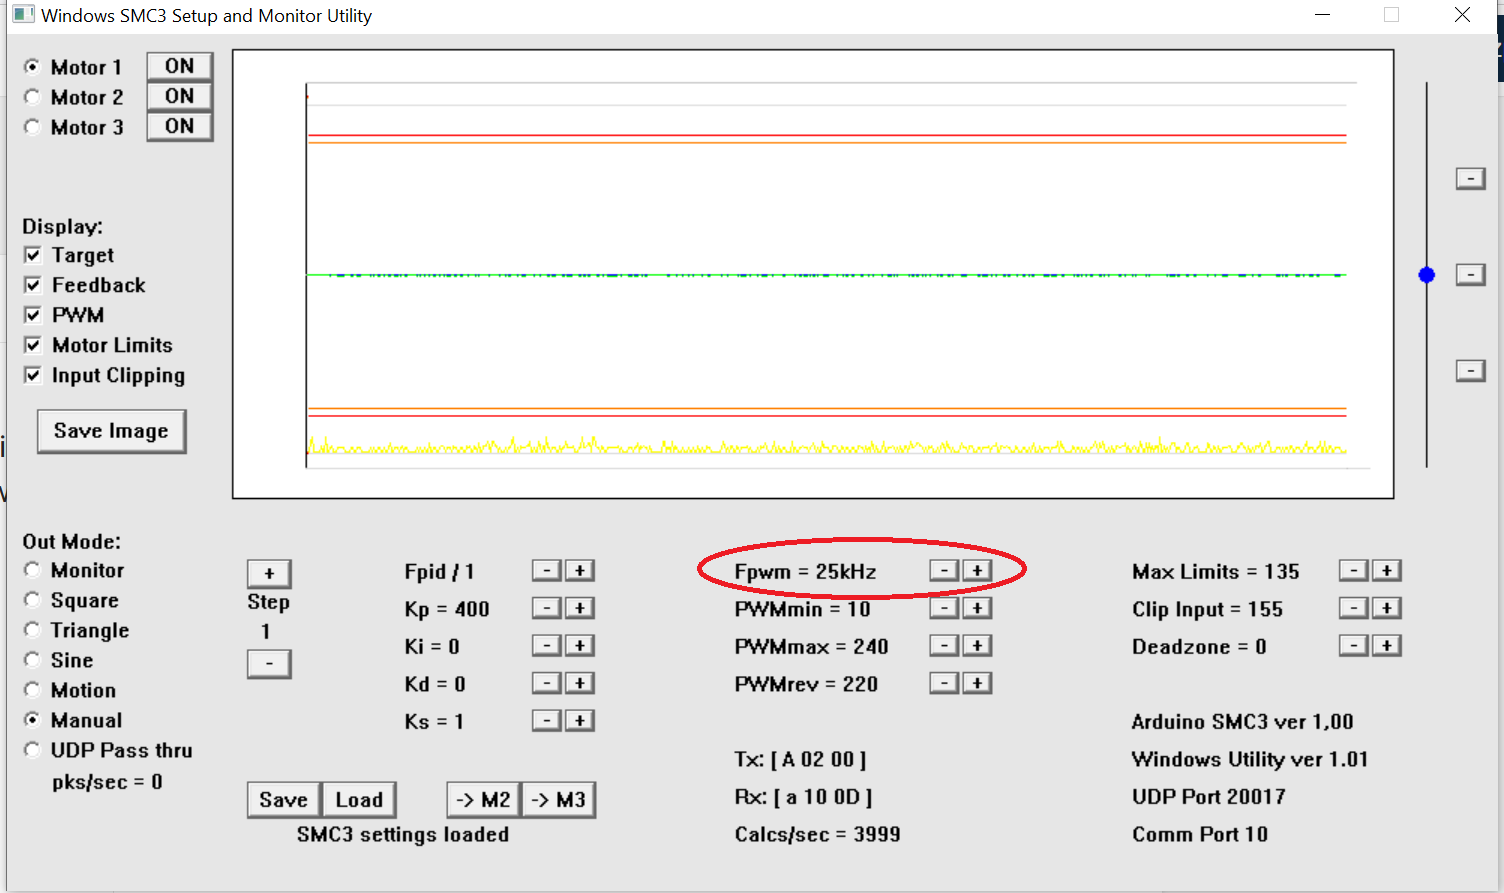1504x893 pixels.
Task: Select UDP Pass thru out mode
Action: click(33, 750)
